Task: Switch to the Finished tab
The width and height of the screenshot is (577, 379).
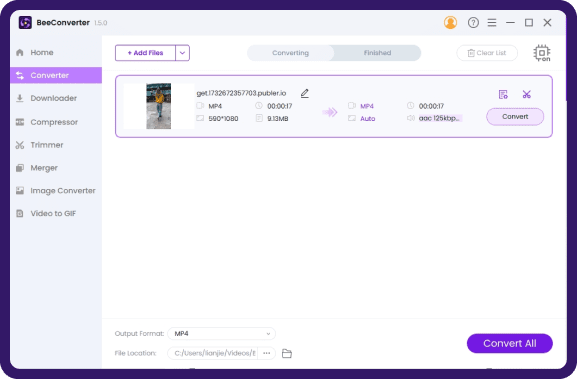Action: pyautogui.click(x=378, y=53)
